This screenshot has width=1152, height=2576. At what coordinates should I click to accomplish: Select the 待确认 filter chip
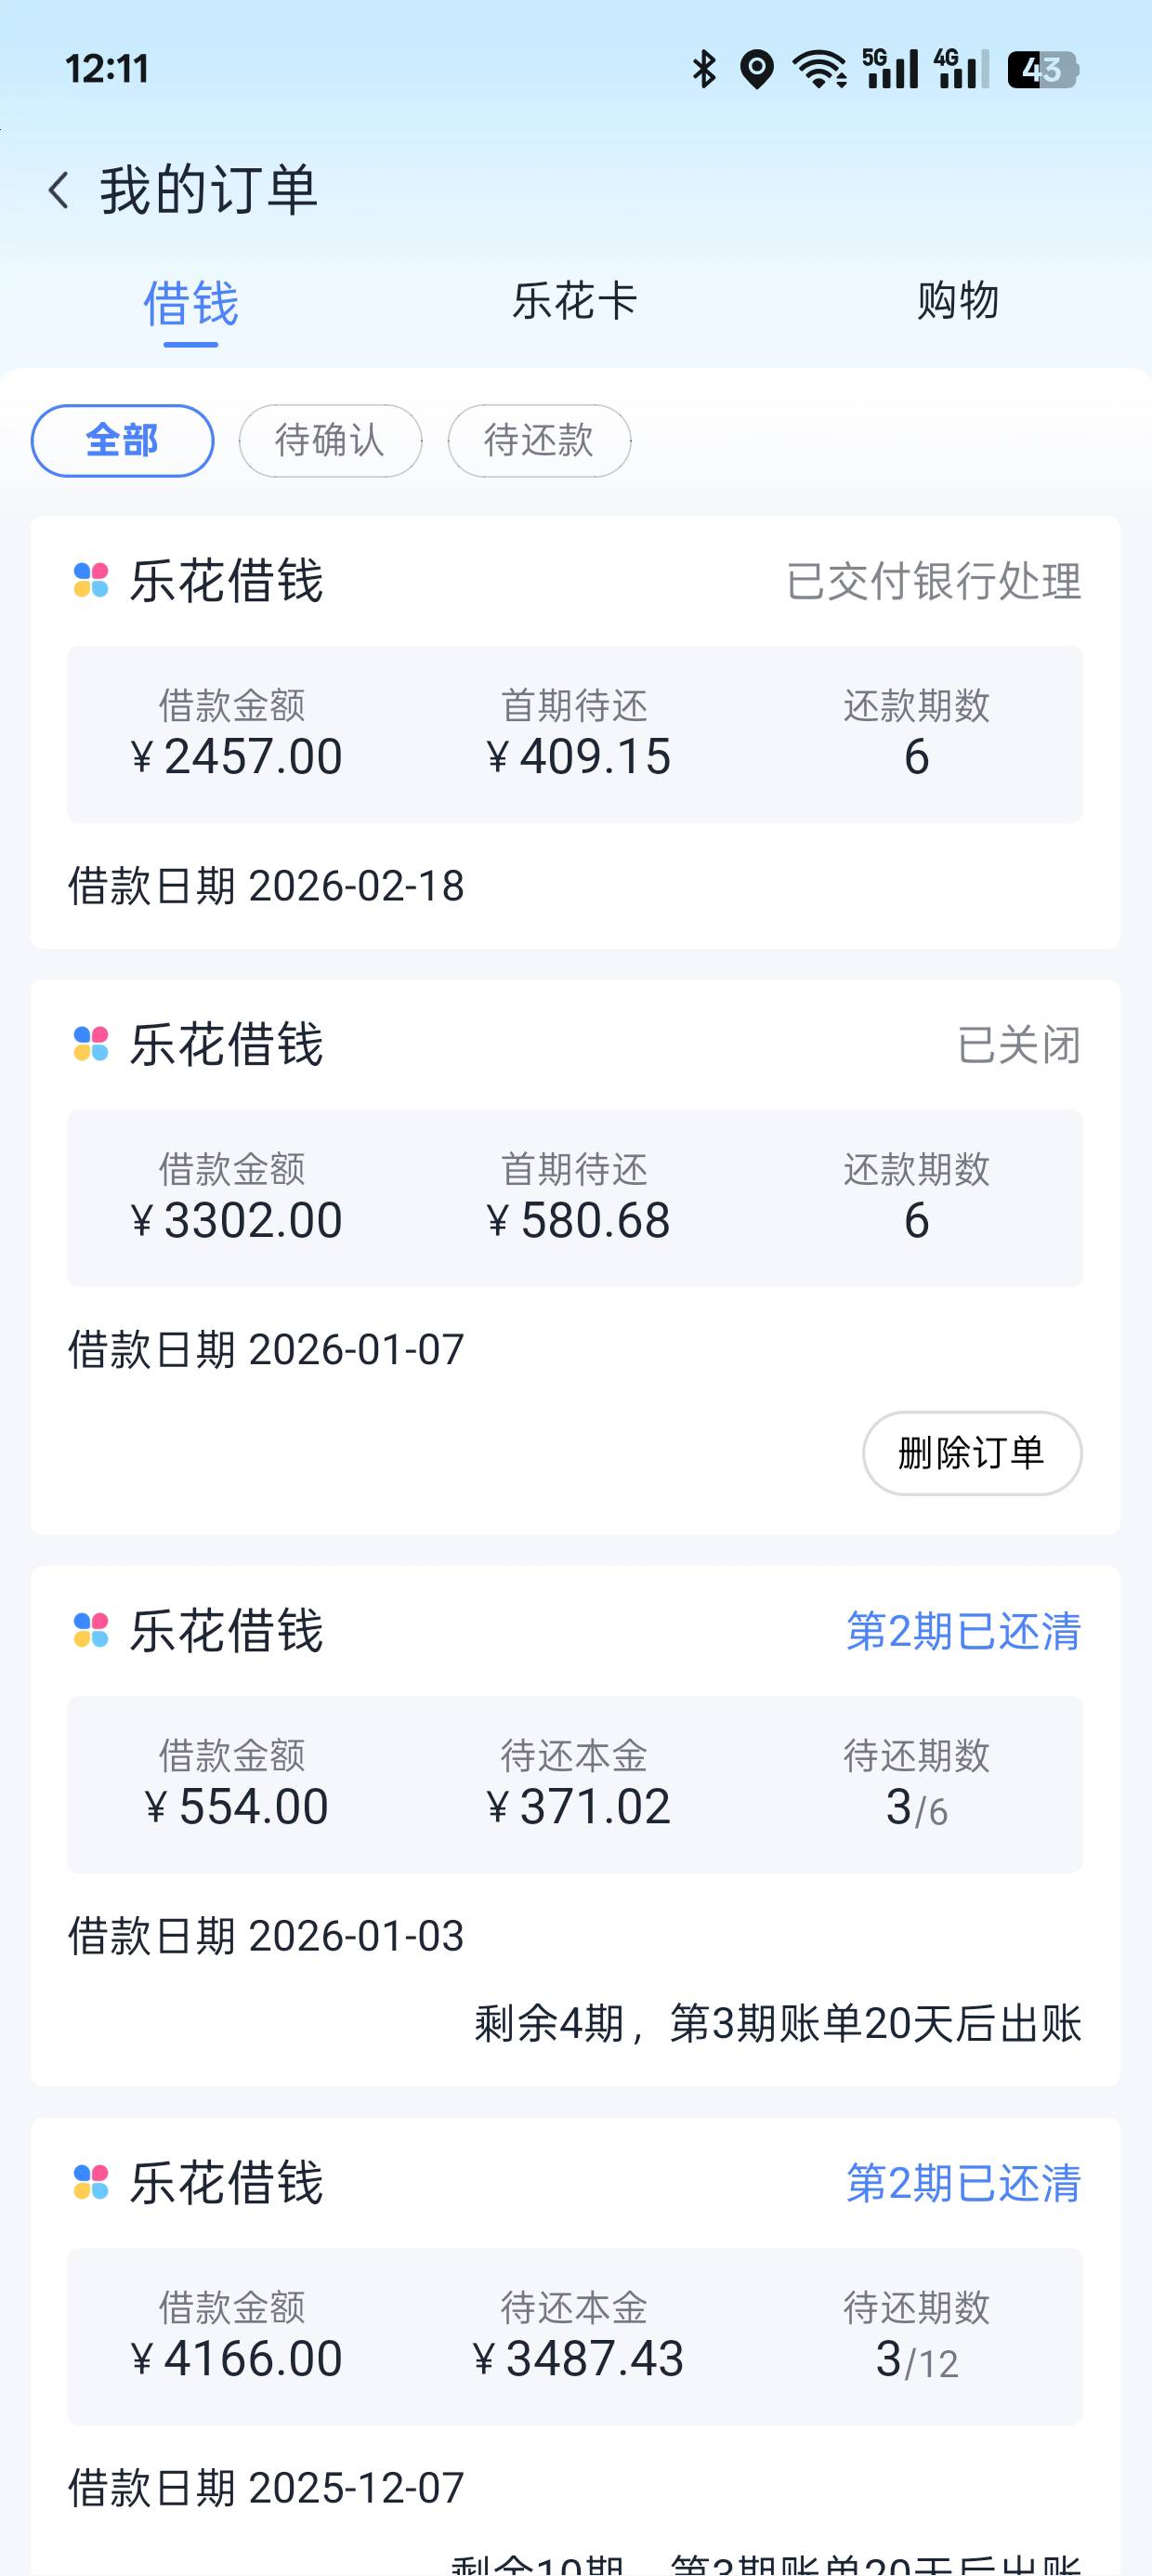pyautogui.click(x=330, y=440)
